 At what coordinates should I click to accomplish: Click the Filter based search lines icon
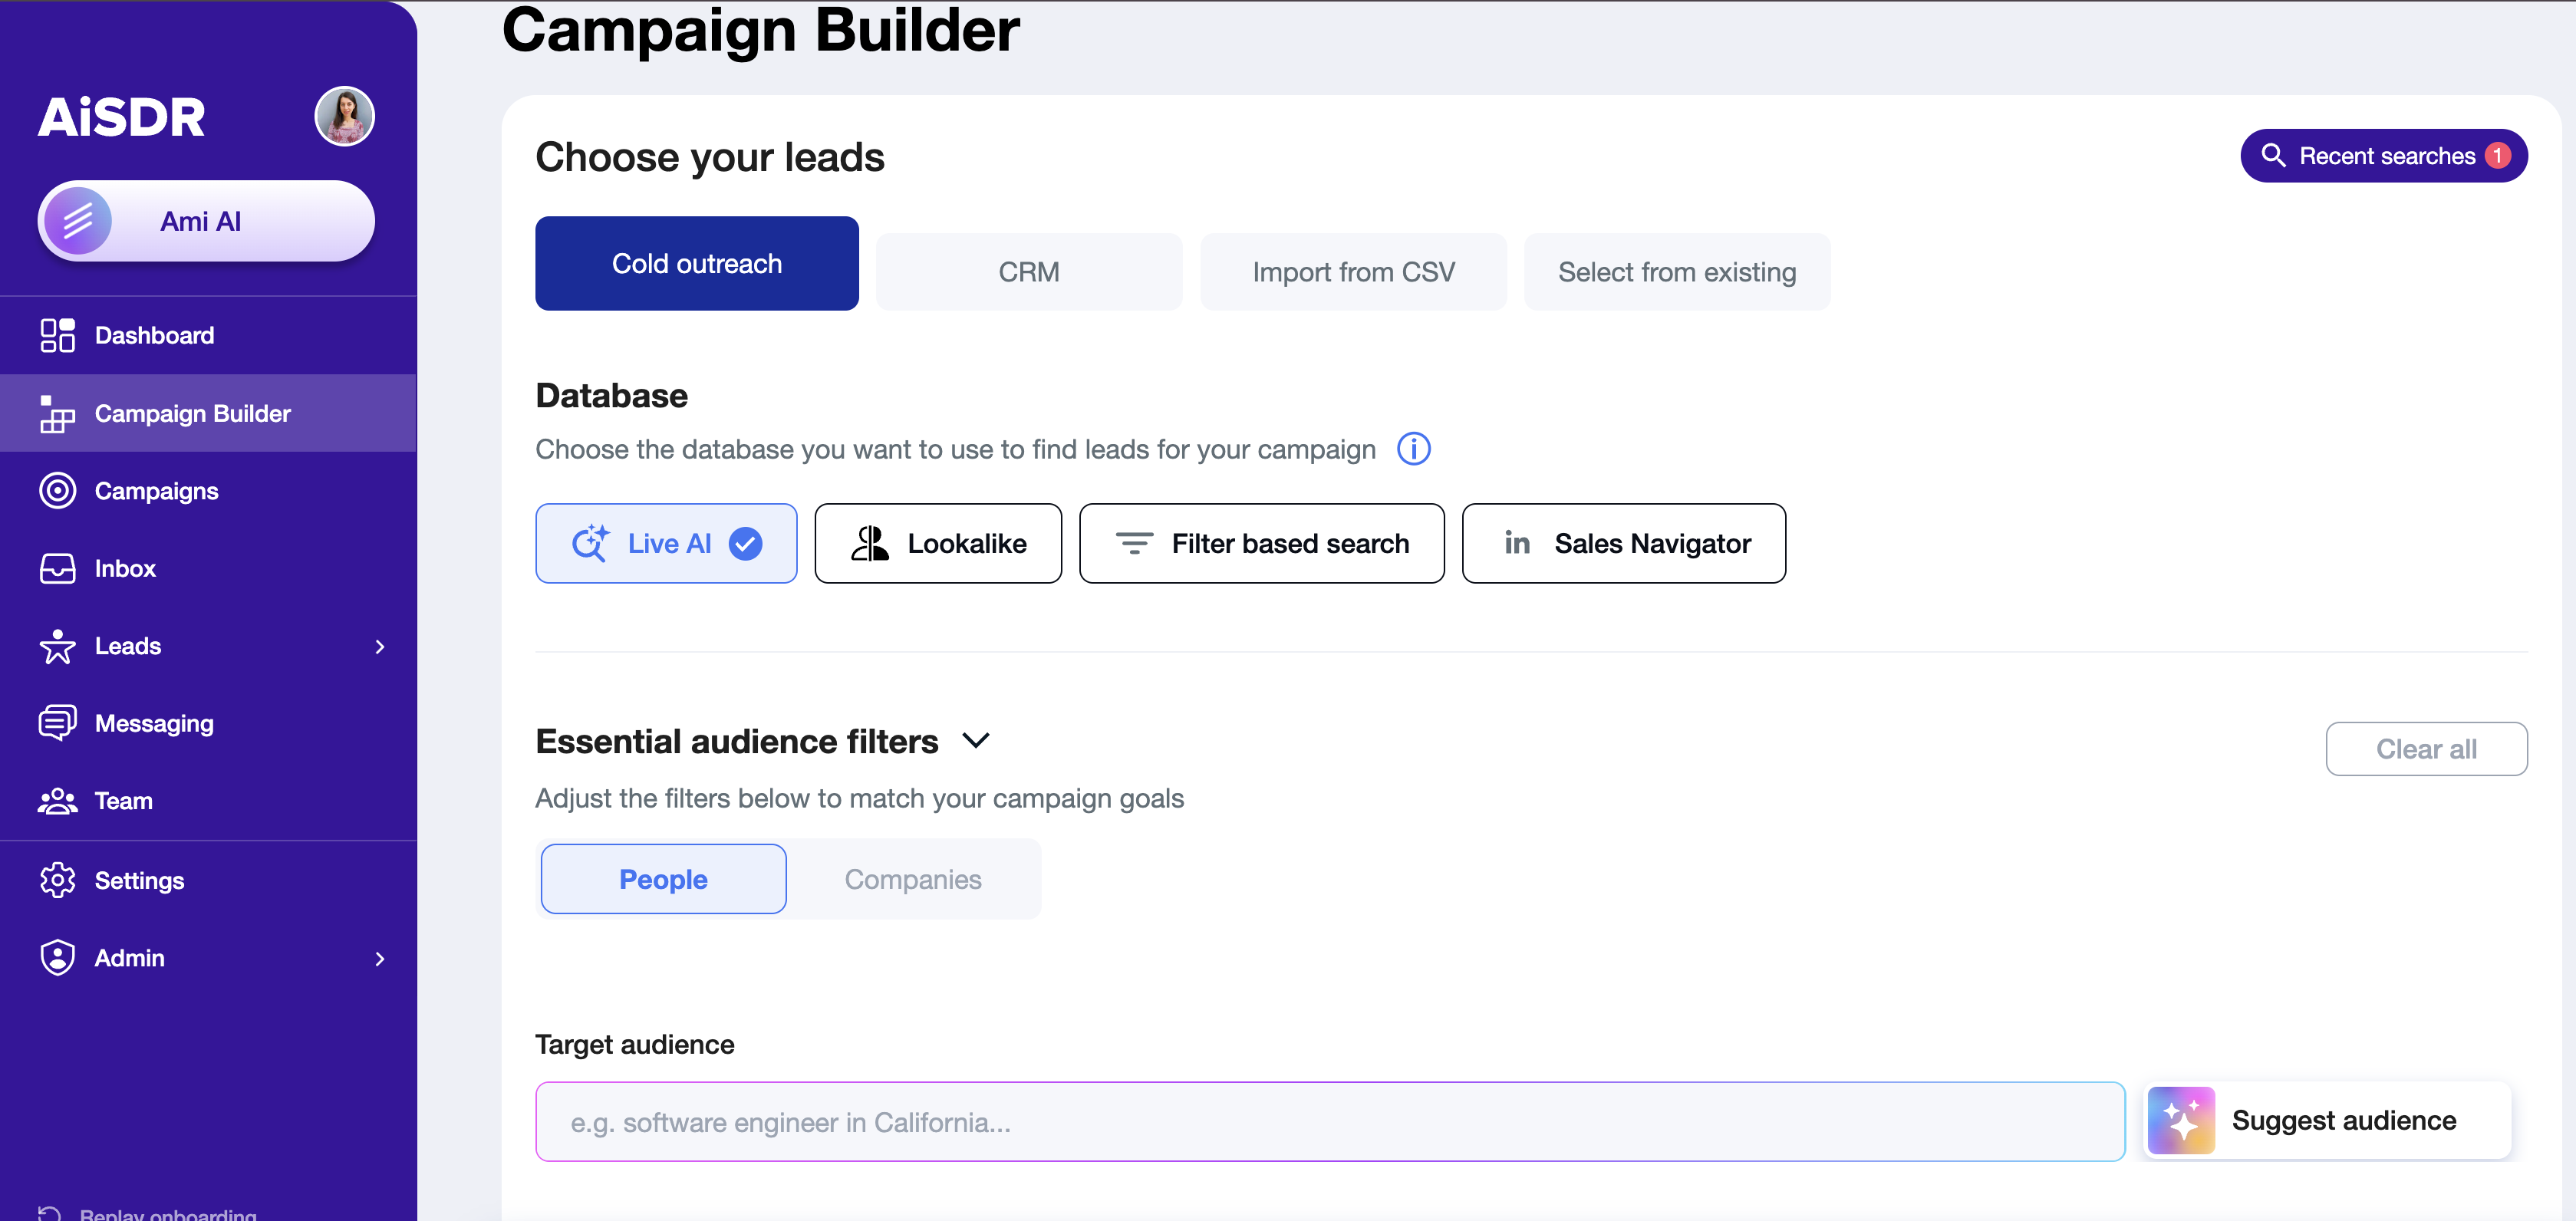point(1134,543)
